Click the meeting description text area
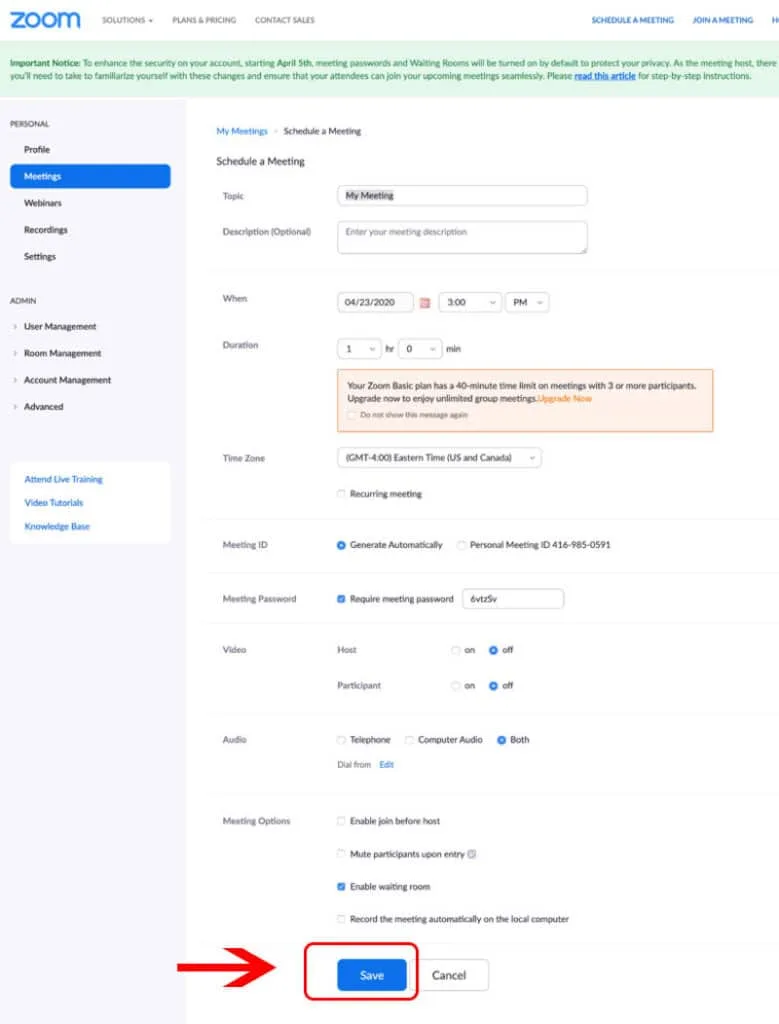Screen dimensions: 779x1024 pyautogui.click(x=462, y=237)
